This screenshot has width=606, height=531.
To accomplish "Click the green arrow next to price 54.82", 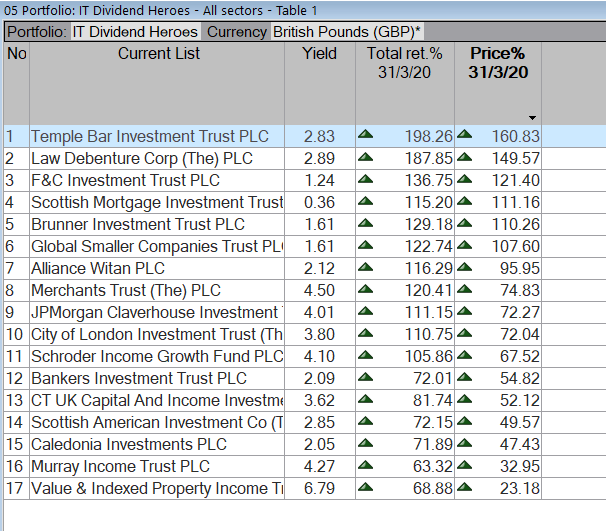I will coord(464,378).
